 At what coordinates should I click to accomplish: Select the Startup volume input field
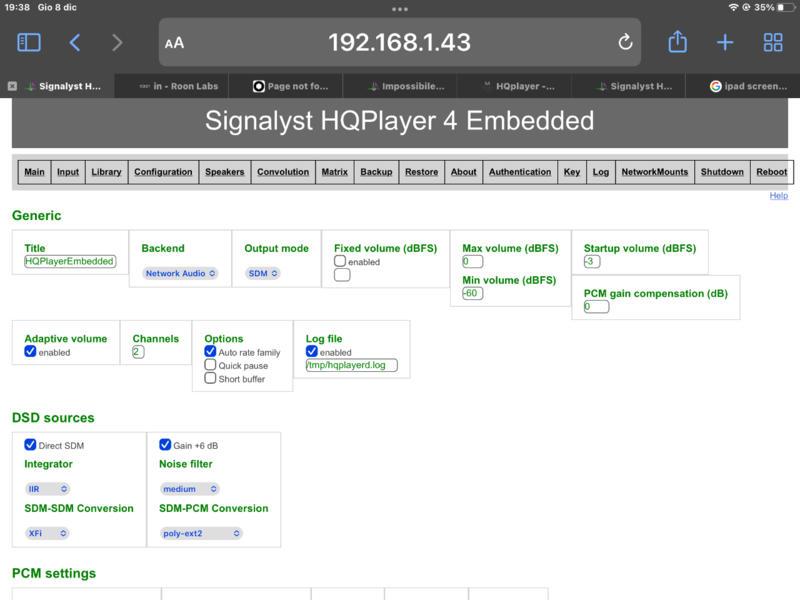[592, 261]
